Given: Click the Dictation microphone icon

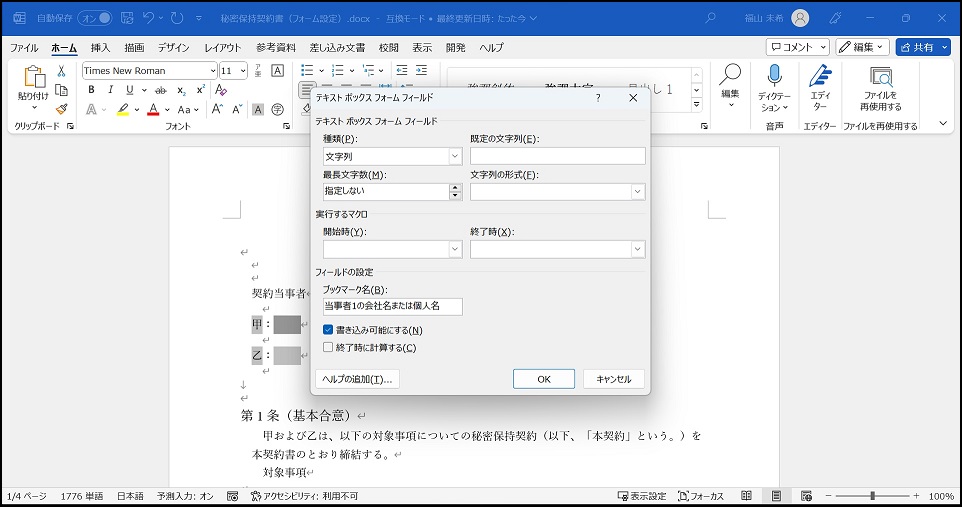Looking at the screenshot, I should (x=774, y=75).
